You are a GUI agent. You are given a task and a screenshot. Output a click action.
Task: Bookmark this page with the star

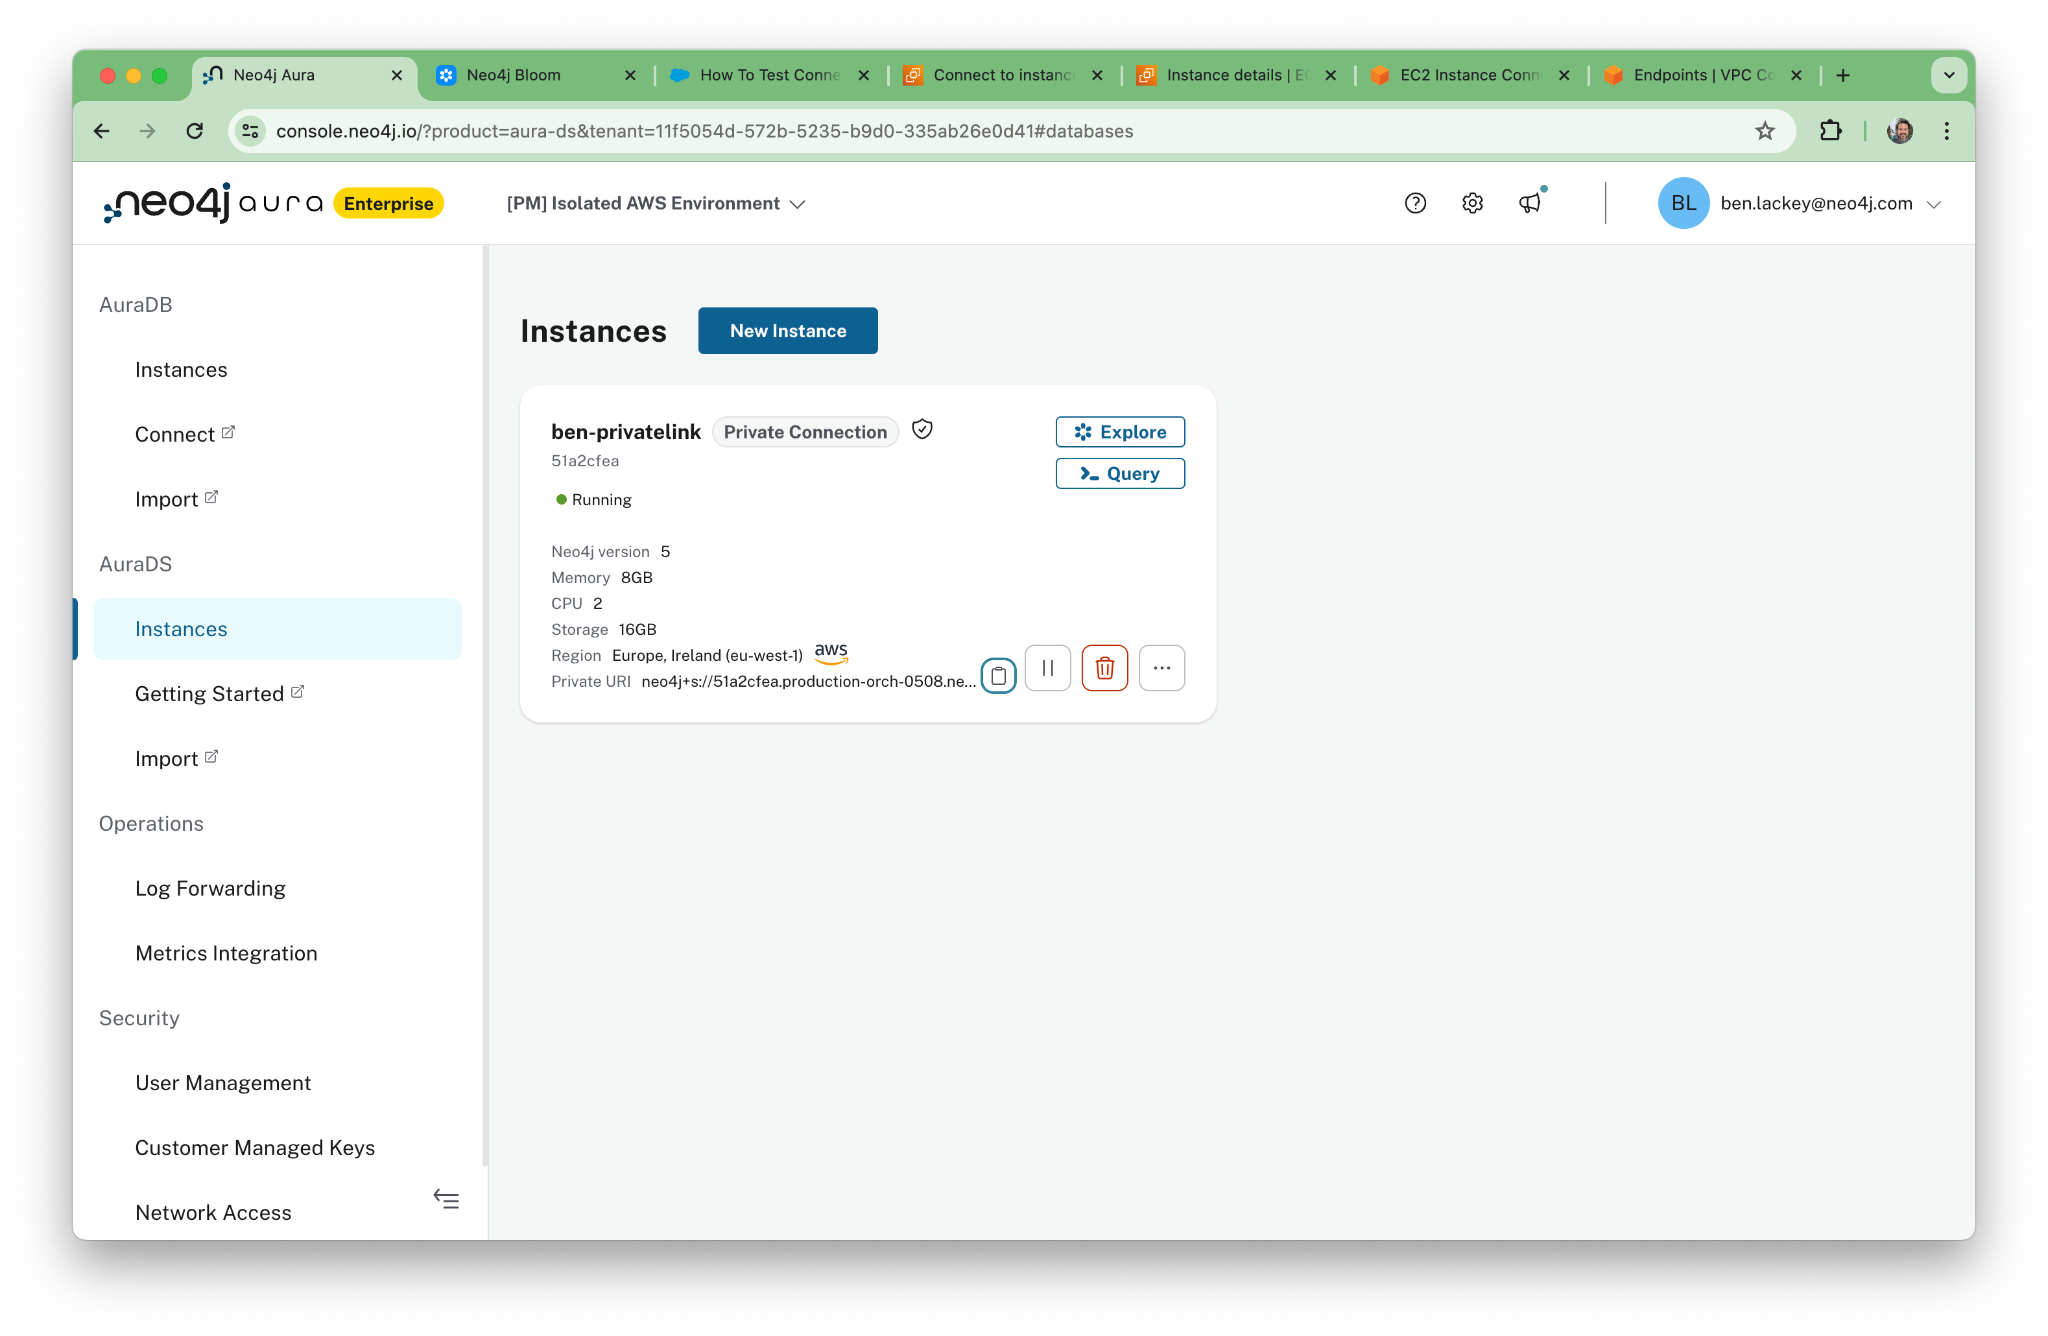(1765, 131)
